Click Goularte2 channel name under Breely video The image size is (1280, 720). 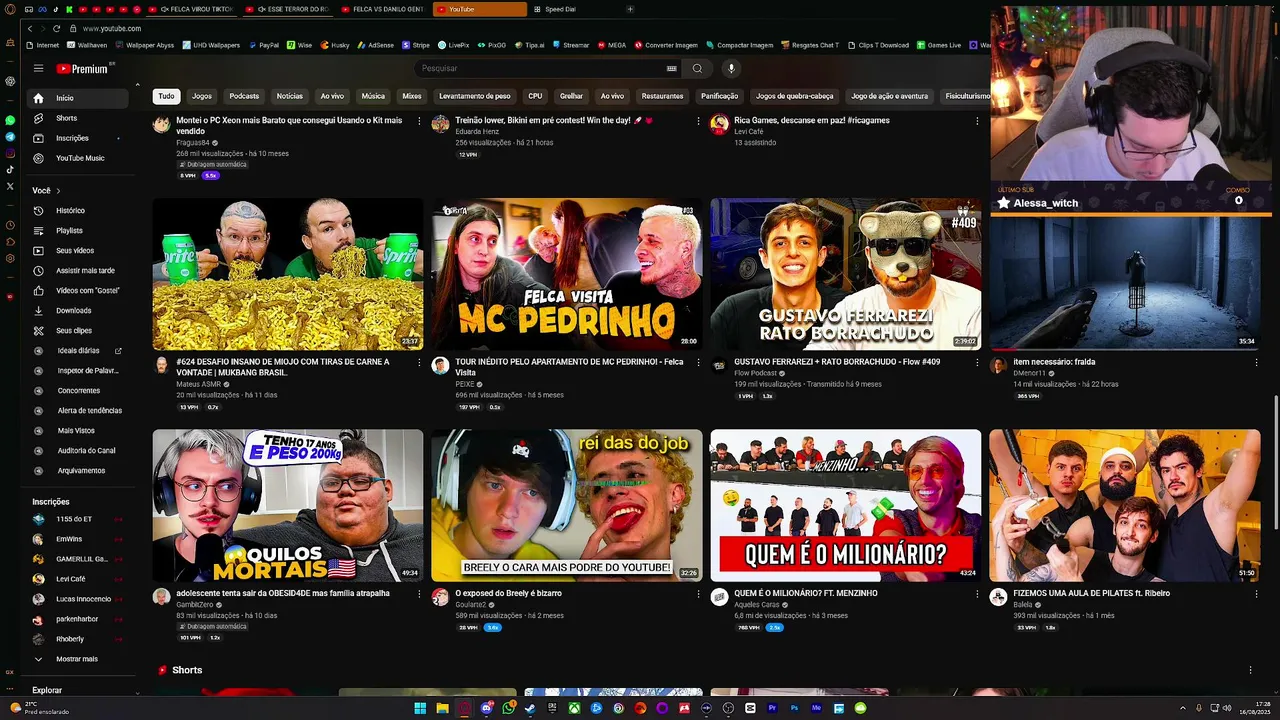pos(470,605)
